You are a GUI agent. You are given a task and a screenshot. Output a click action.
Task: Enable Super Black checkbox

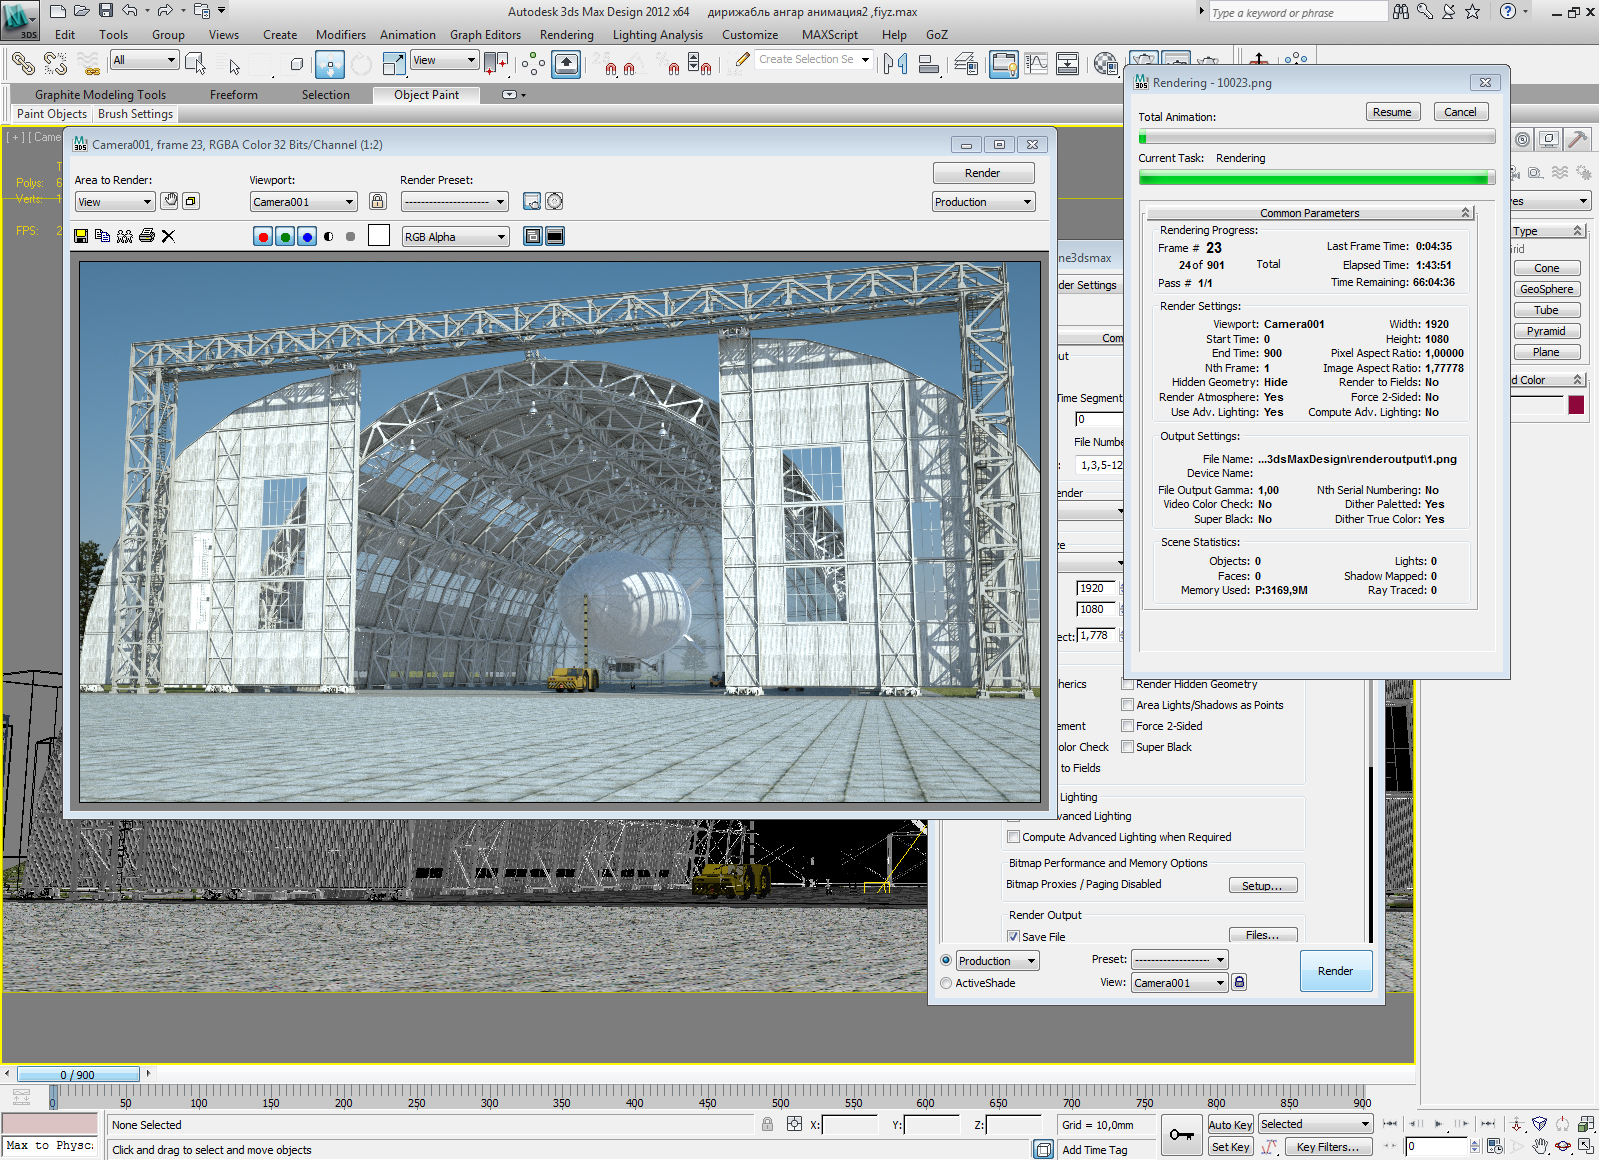point(1127,747)
